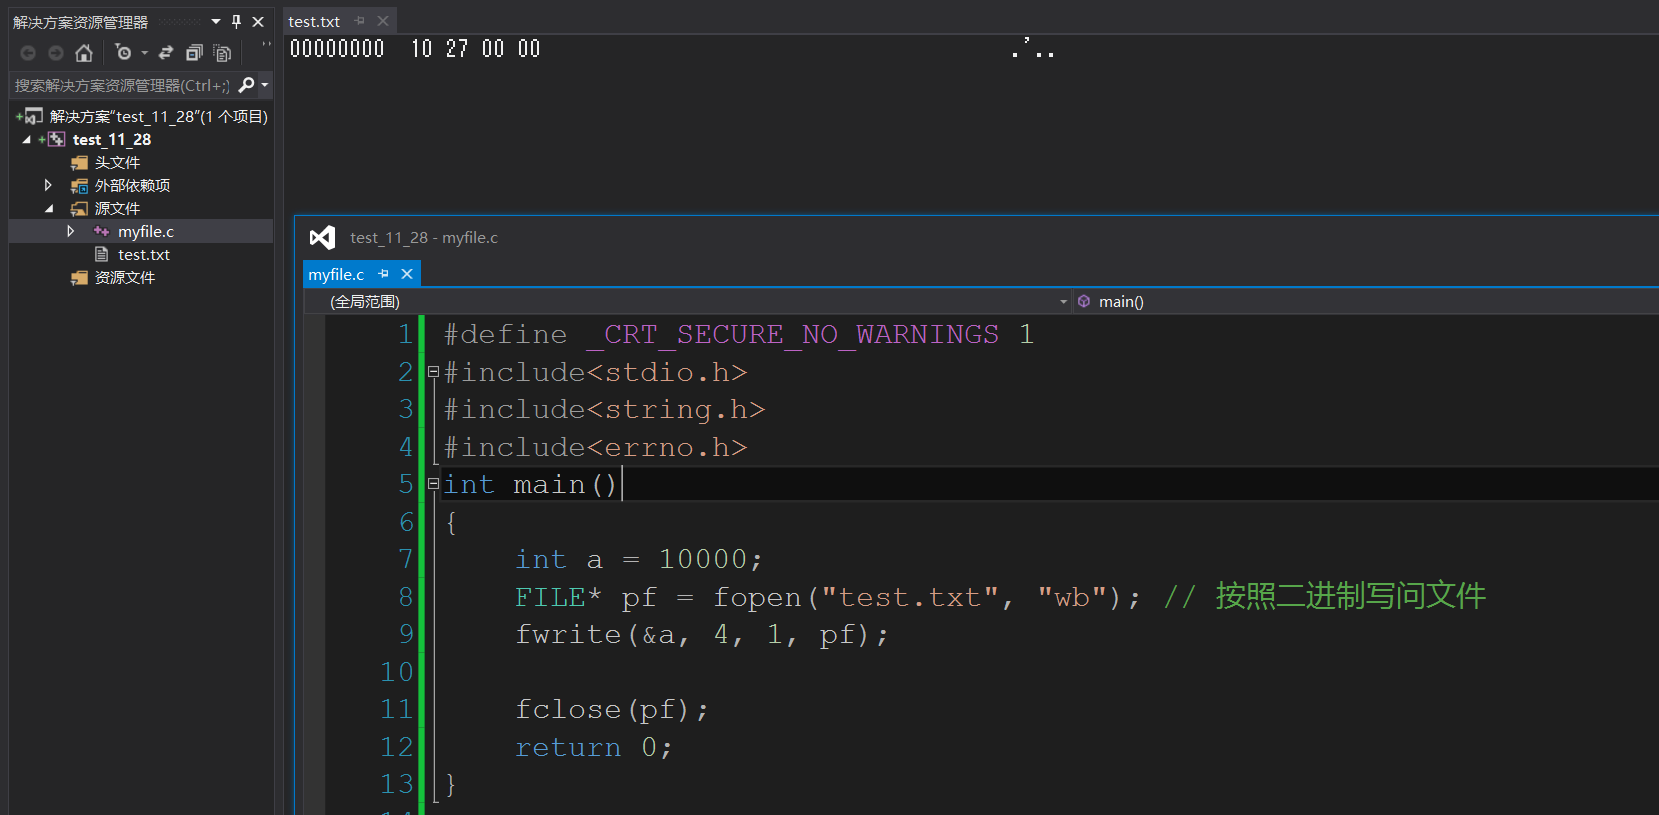Collapse the 源文件 folder node
The image size is (1659, 815).
click(48, 208)
